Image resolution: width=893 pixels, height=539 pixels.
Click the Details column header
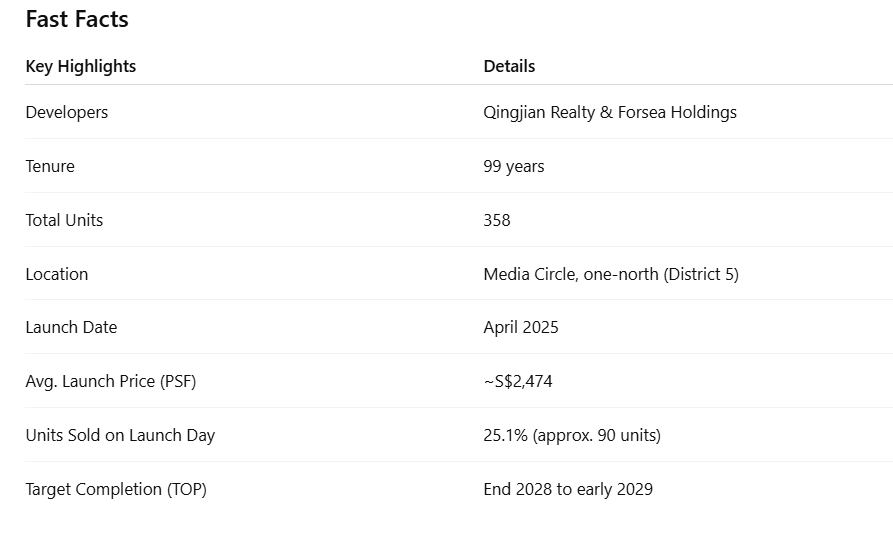(509, 66)
